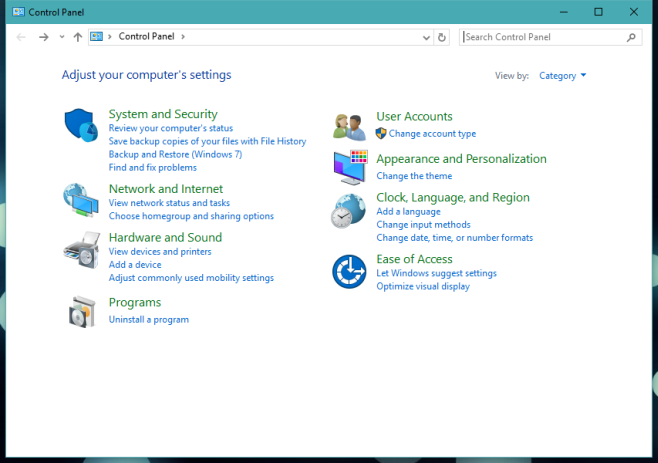
Task: Open Let Windows suggest settings
Action: [436, 273]
